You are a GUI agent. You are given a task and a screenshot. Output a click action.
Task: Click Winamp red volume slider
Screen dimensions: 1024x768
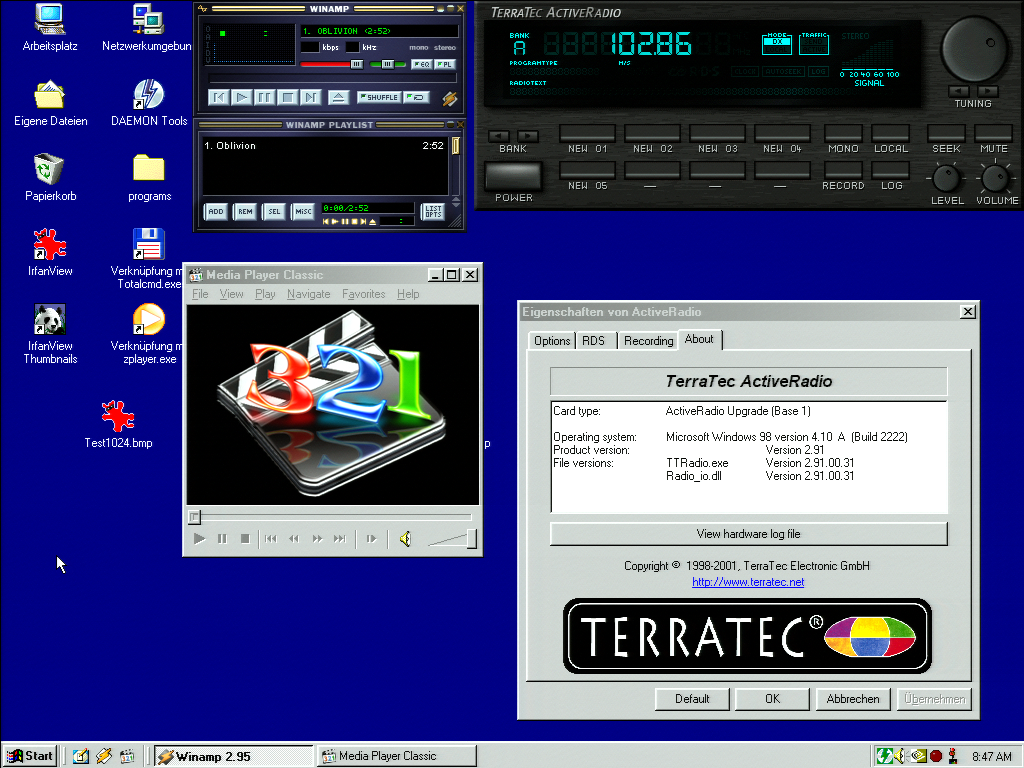[x=332, y=64]
